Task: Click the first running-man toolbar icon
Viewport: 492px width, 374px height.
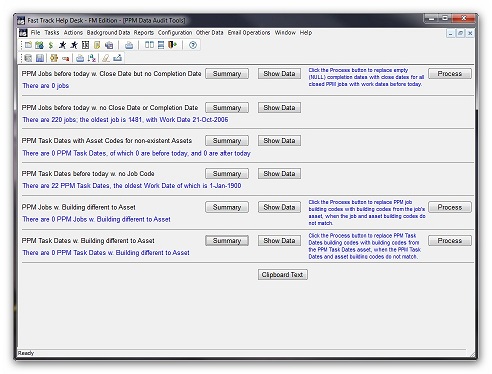Action: (62, 45)
